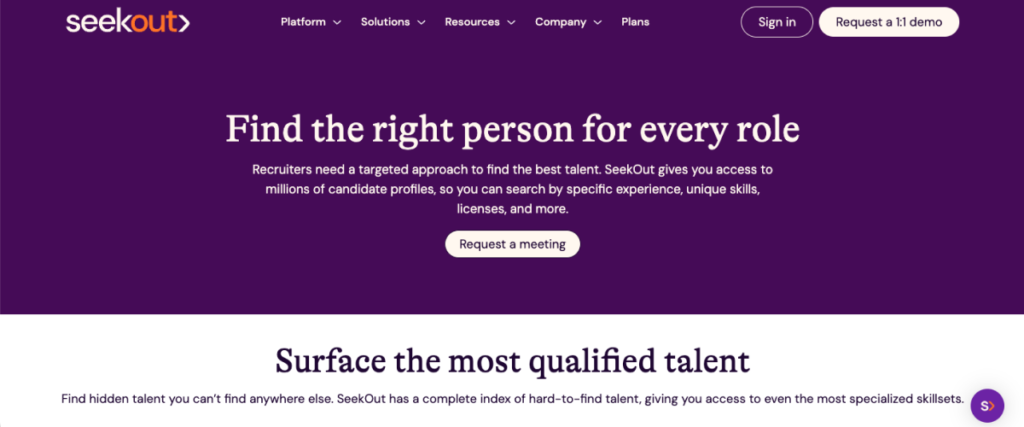The width and height of the screenshot is (1024, 427).
Task: Go to the Plans page
Action: point(635,22)
